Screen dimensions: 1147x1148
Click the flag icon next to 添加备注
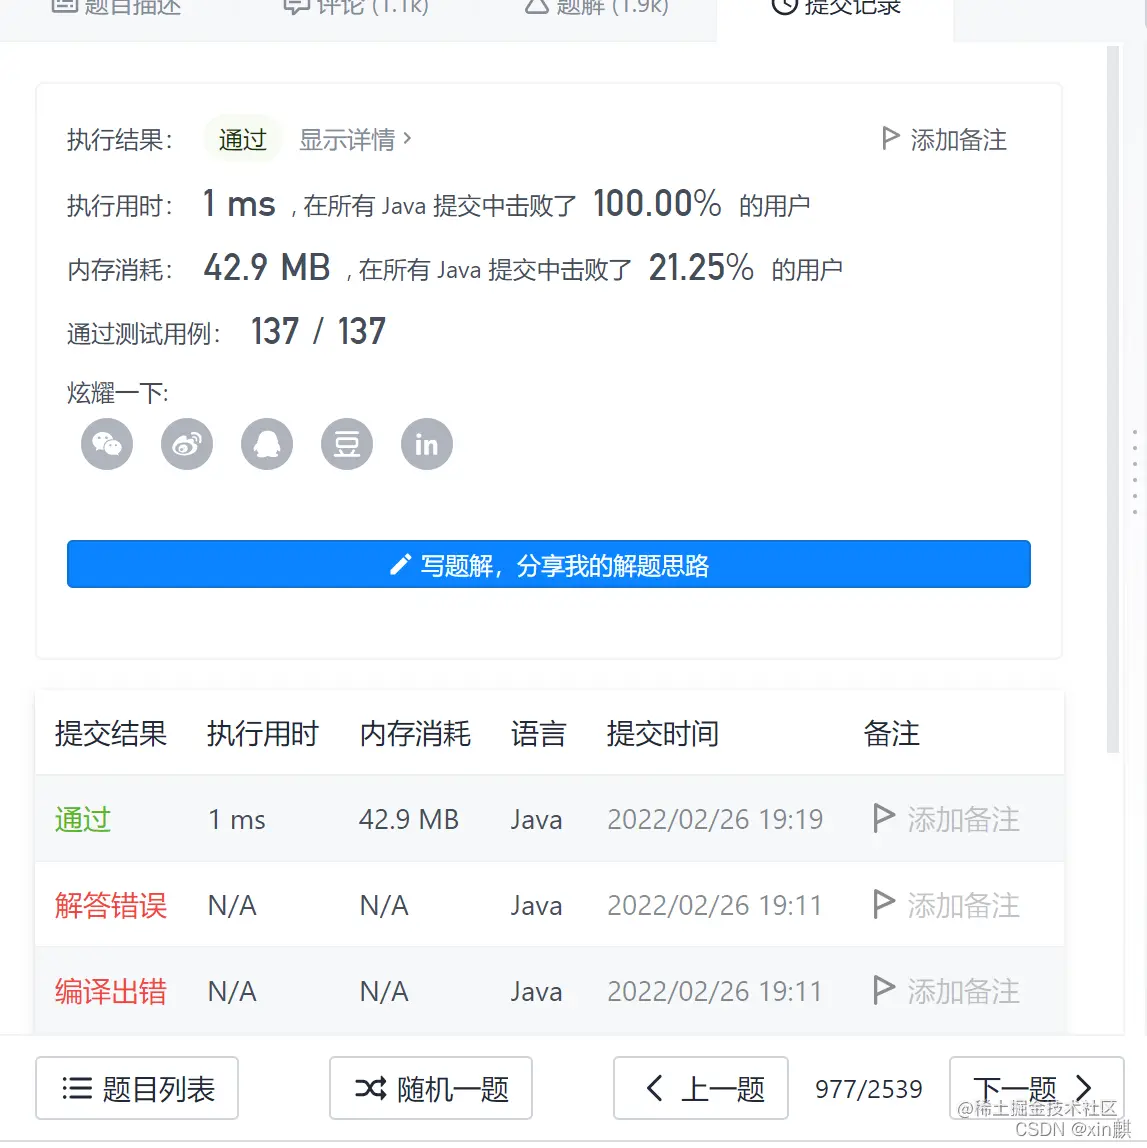pyautogui.click(x=889, y=139)
